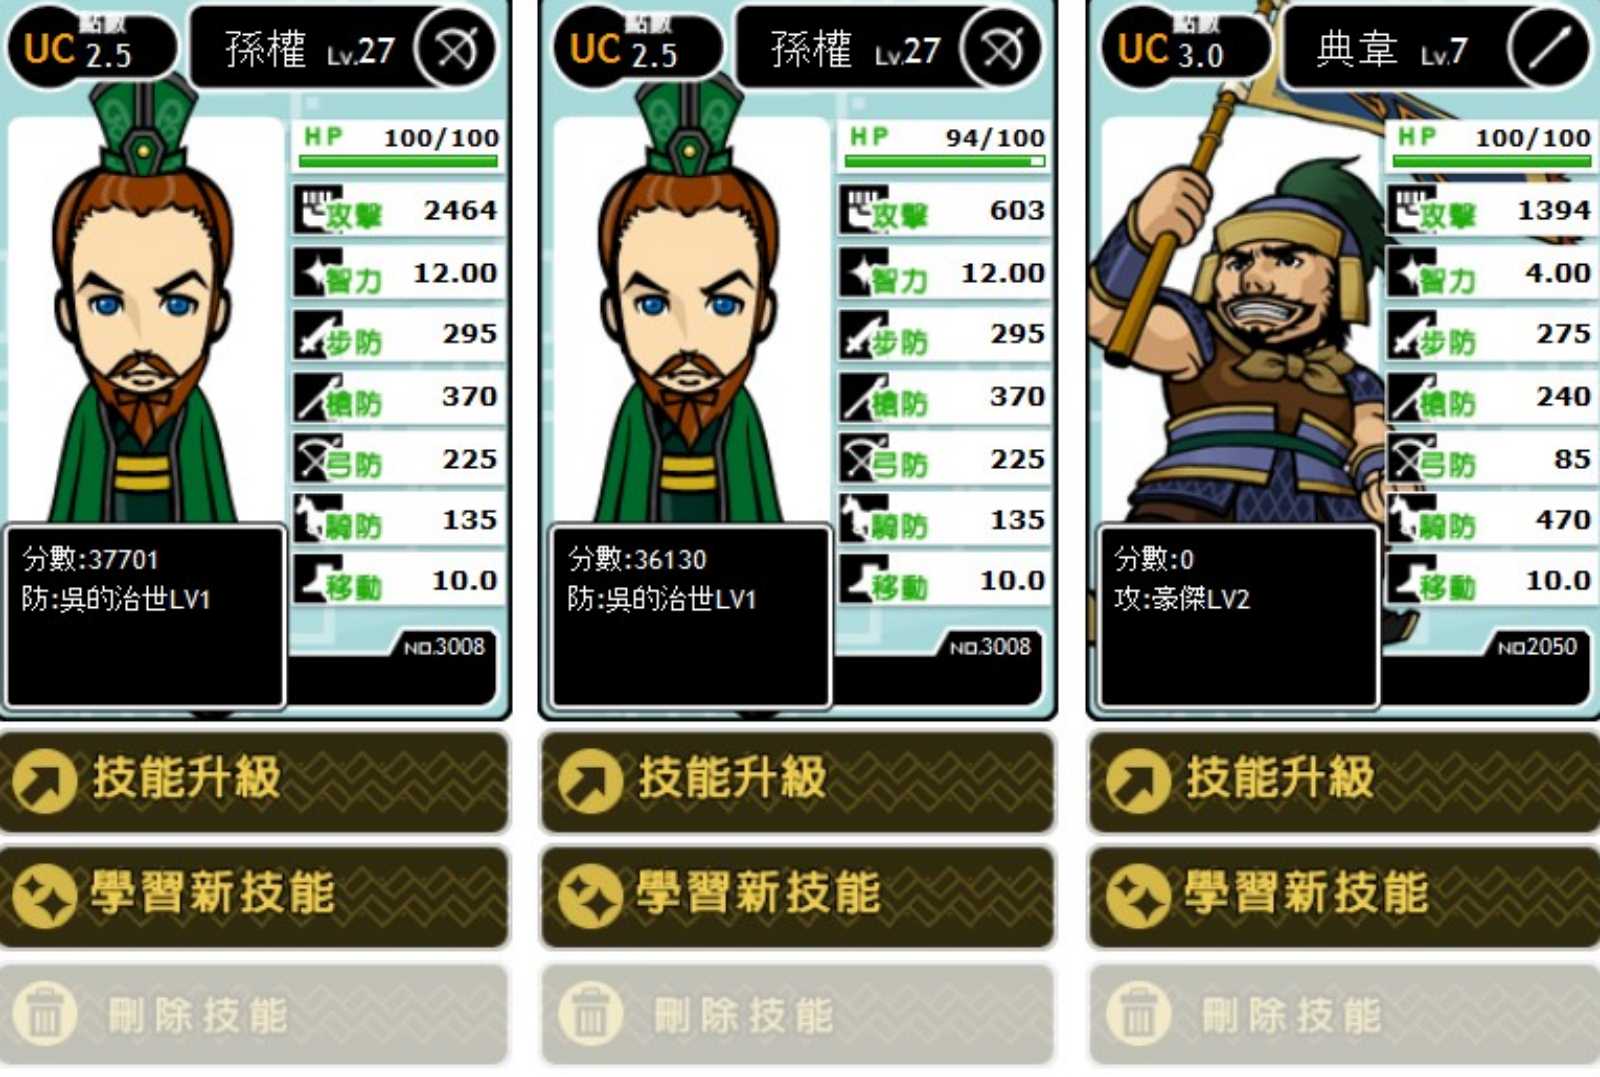
Task: Click 技能升級 button under first 孫權 card
Action: tap(255, 781)
